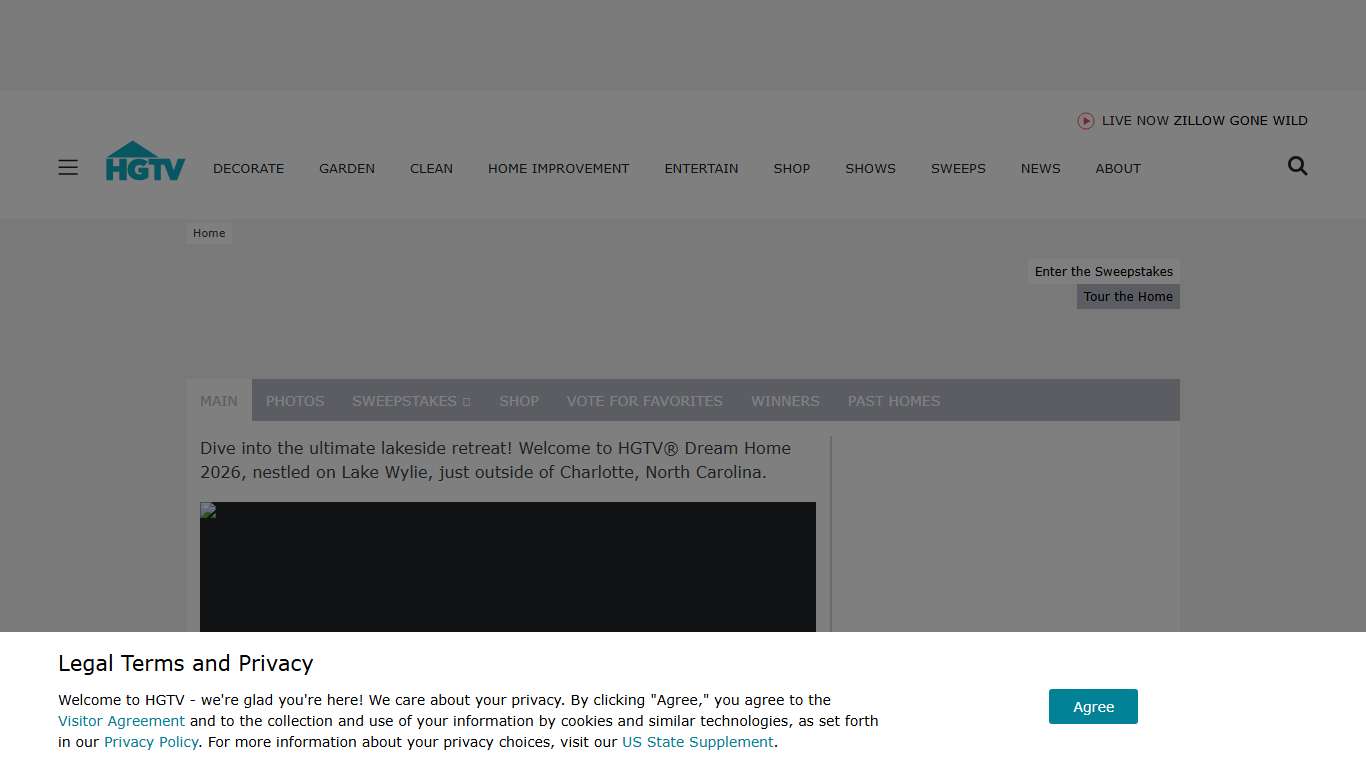1366x768 pixels.
Task: Switch to the Photos tab
Action: (295, 401)
